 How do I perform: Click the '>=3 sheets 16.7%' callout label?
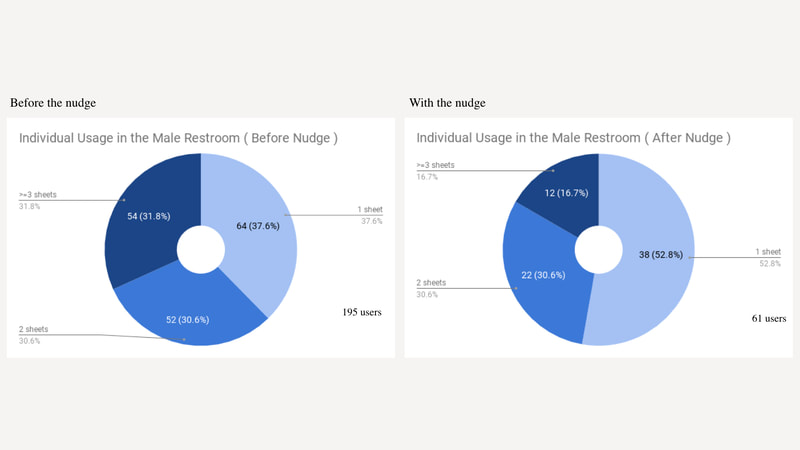point(435,170)
